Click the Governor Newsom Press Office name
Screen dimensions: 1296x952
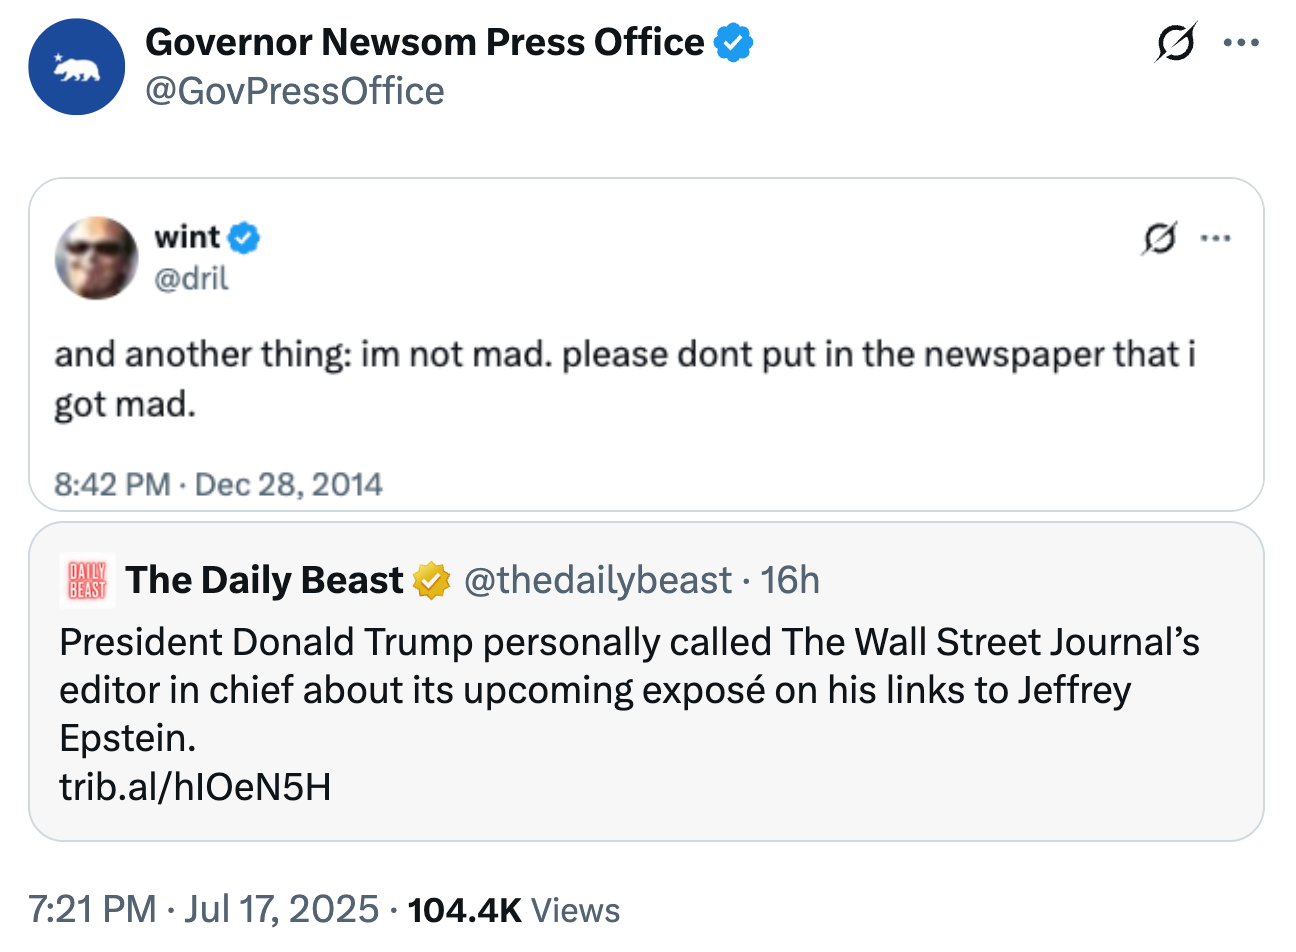pyautogui.click(x=425, y=42)
